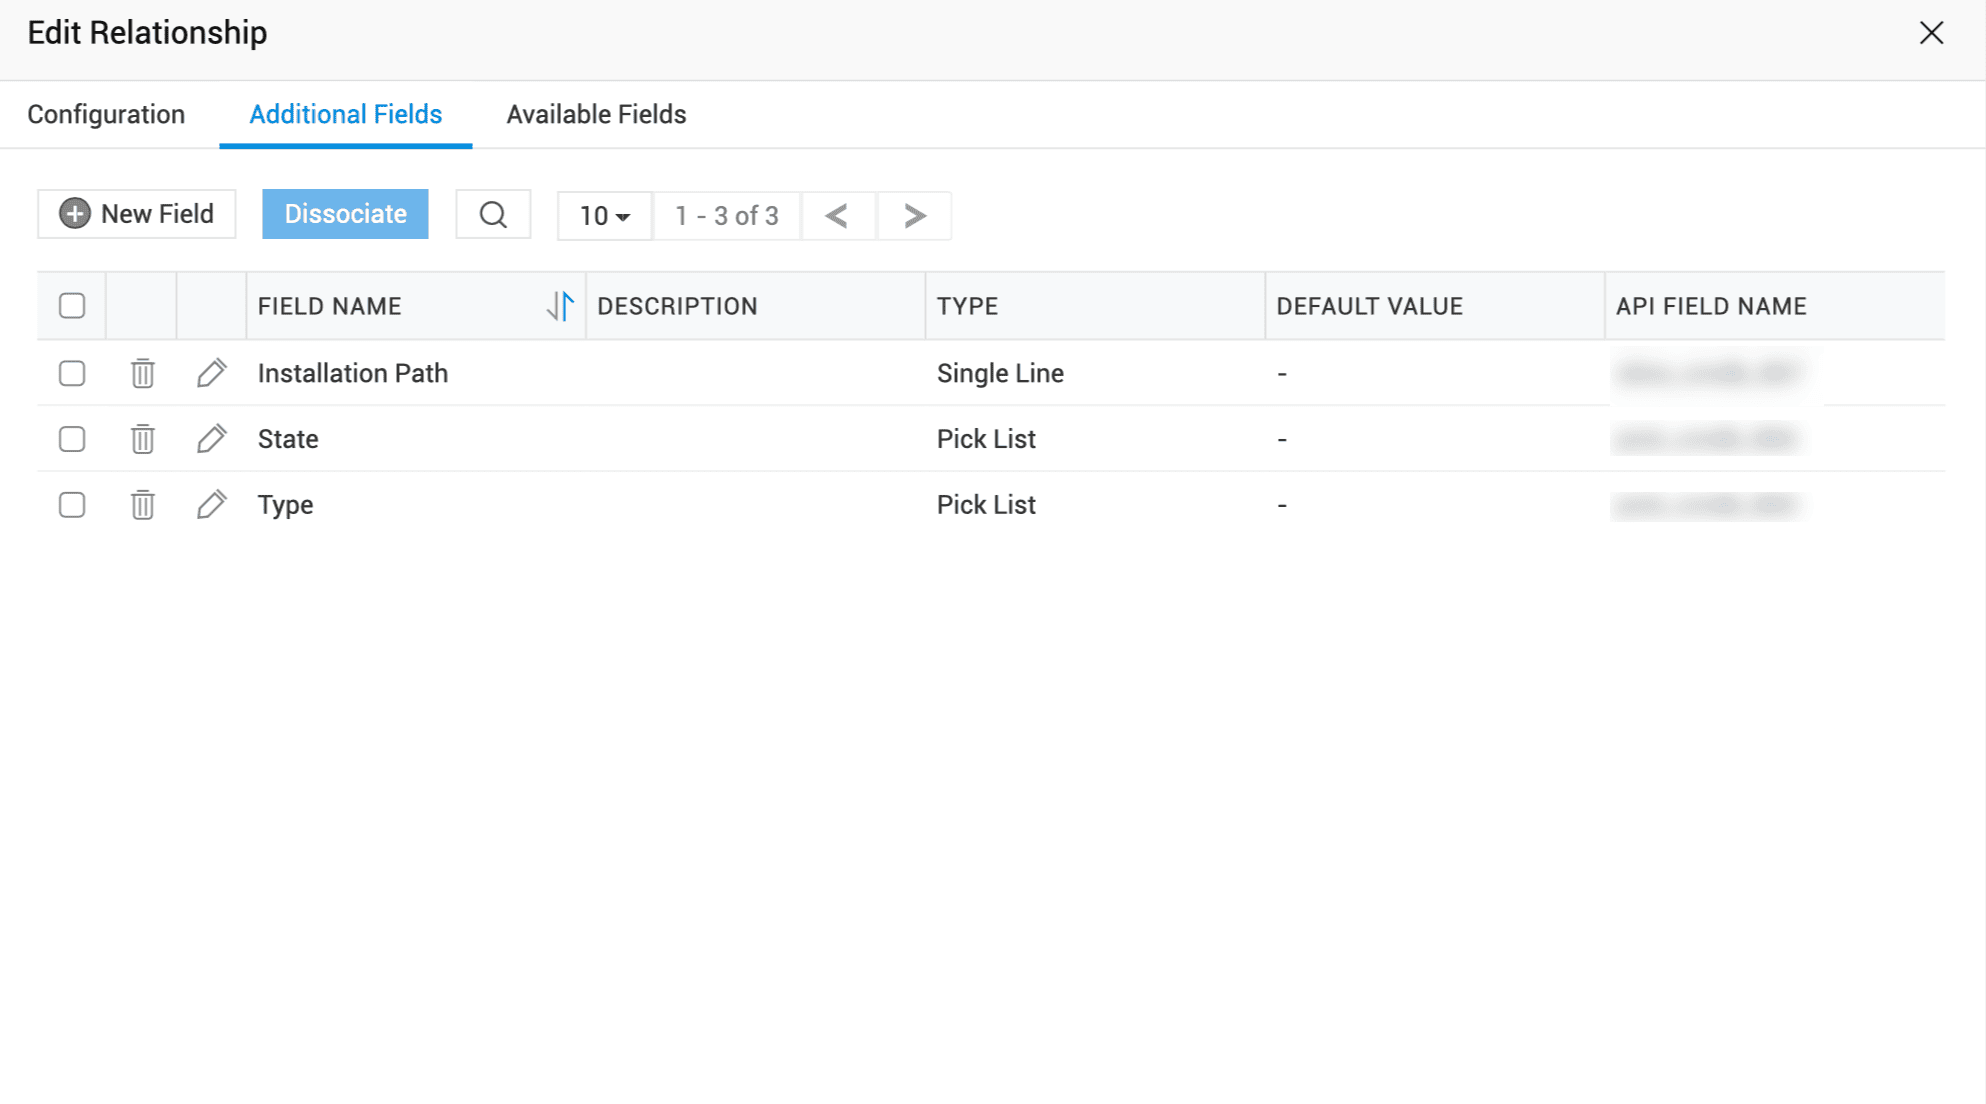Open the 10 rows-per-page dropdown
Screen dimensions: 1986x1104
[604, 216]
